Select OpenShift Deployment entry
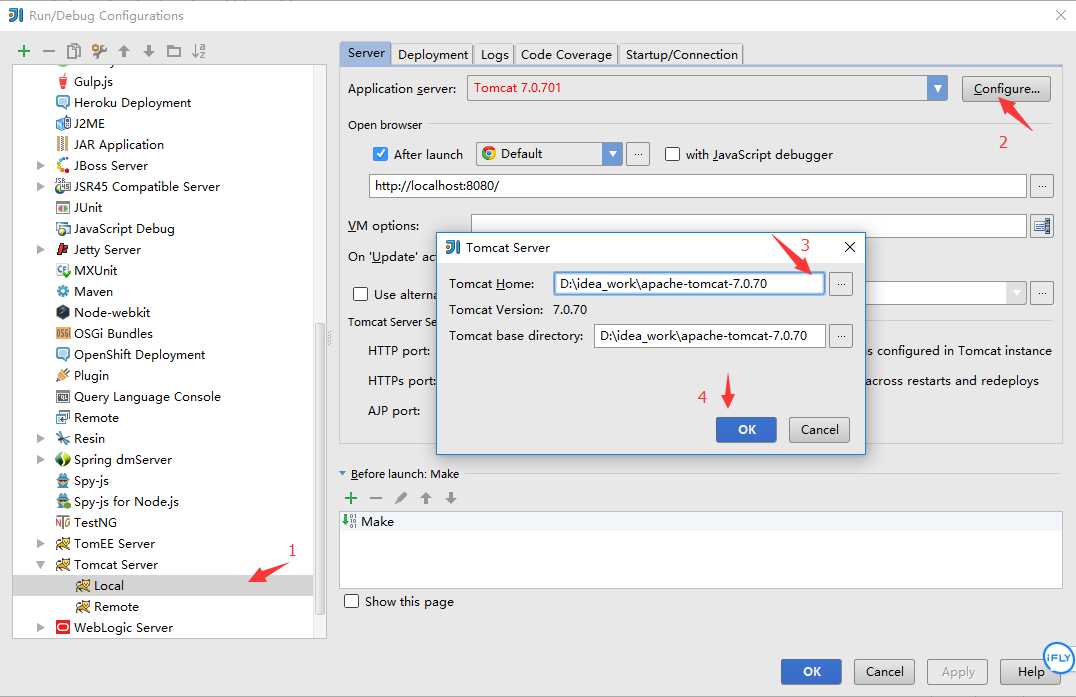 click(x=139, y=355)
